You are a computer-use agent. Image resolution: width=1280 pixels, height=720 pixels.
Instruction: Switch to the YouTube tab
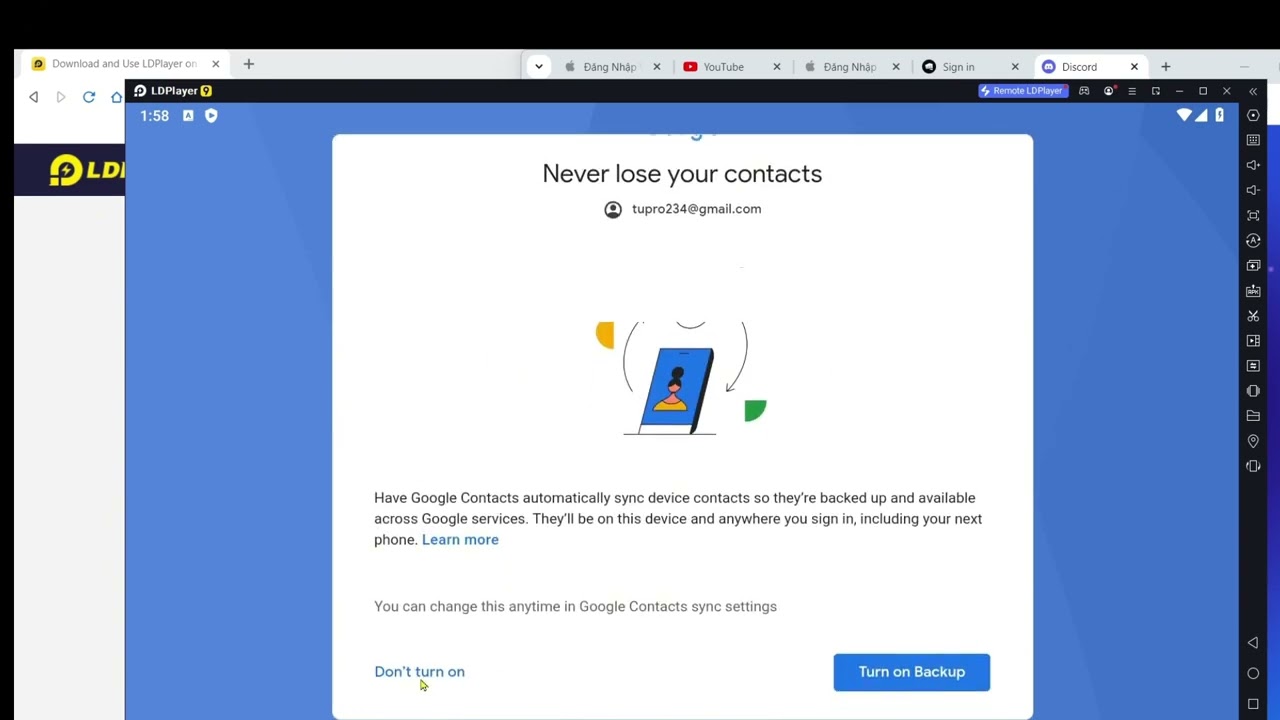click(723, 67)
